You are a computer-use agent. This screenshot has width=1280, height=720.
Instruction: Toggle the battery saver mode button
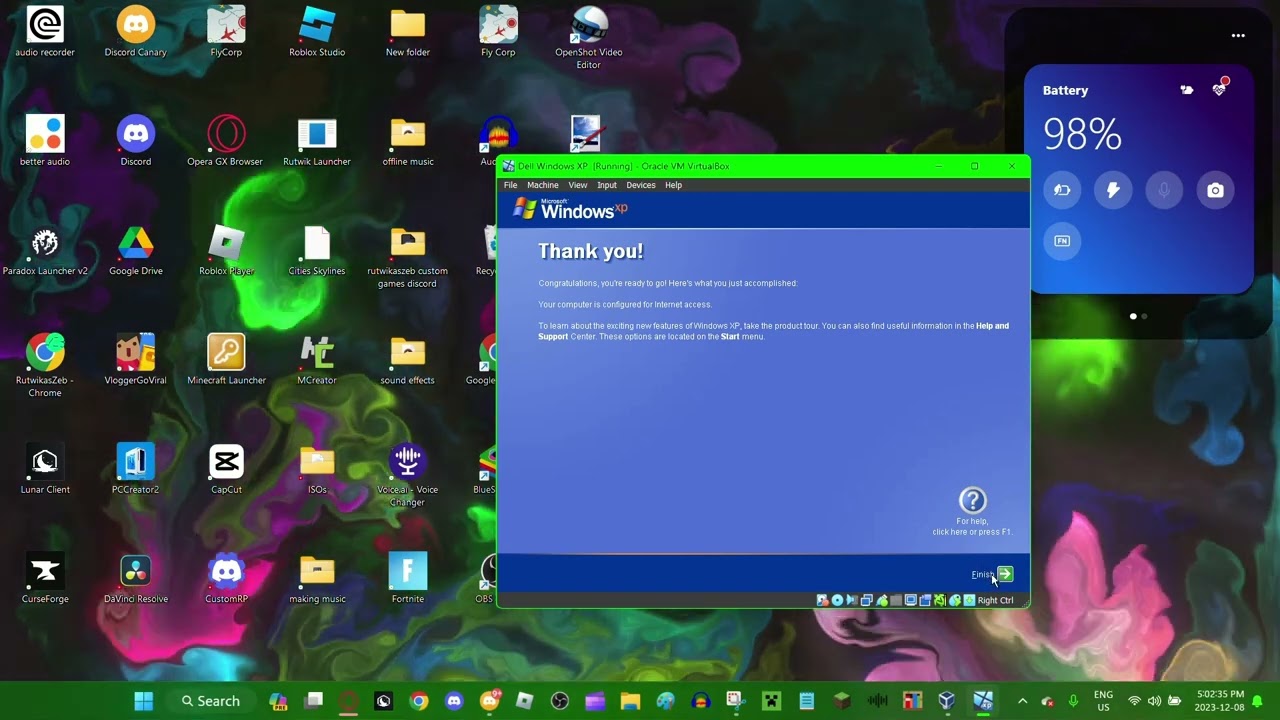point(1062,190)
